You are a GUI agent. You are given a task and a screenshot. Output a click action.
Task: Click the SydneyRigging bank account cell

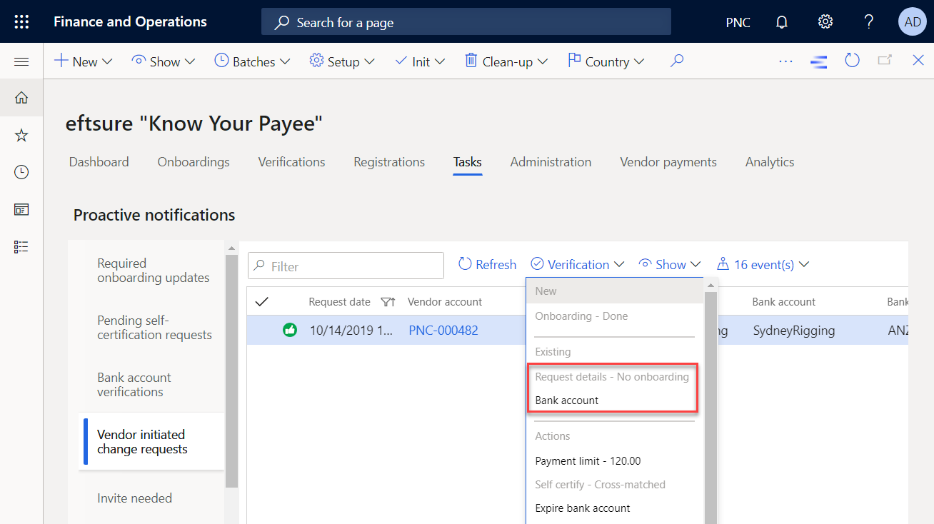794,330
